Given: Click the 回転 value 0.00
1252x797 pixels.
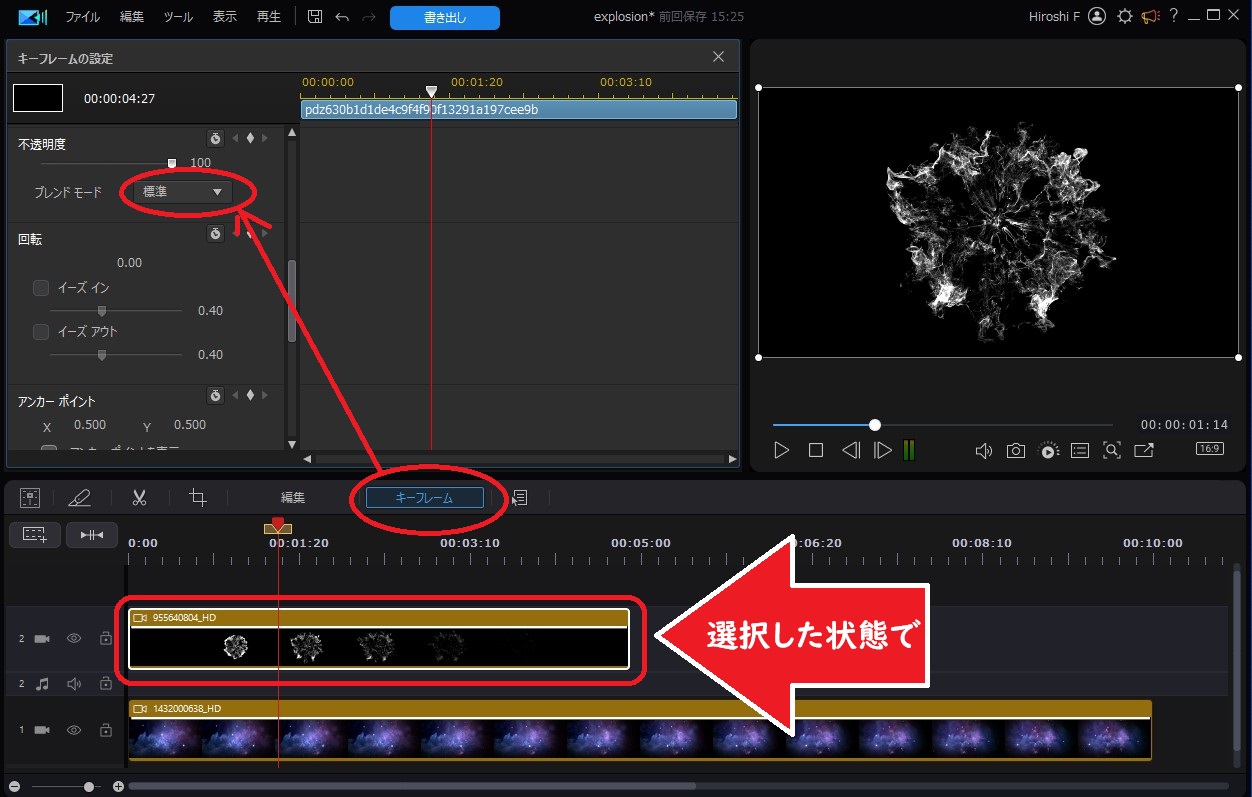Looking at the screenshot, I should [x=130, y=263].
